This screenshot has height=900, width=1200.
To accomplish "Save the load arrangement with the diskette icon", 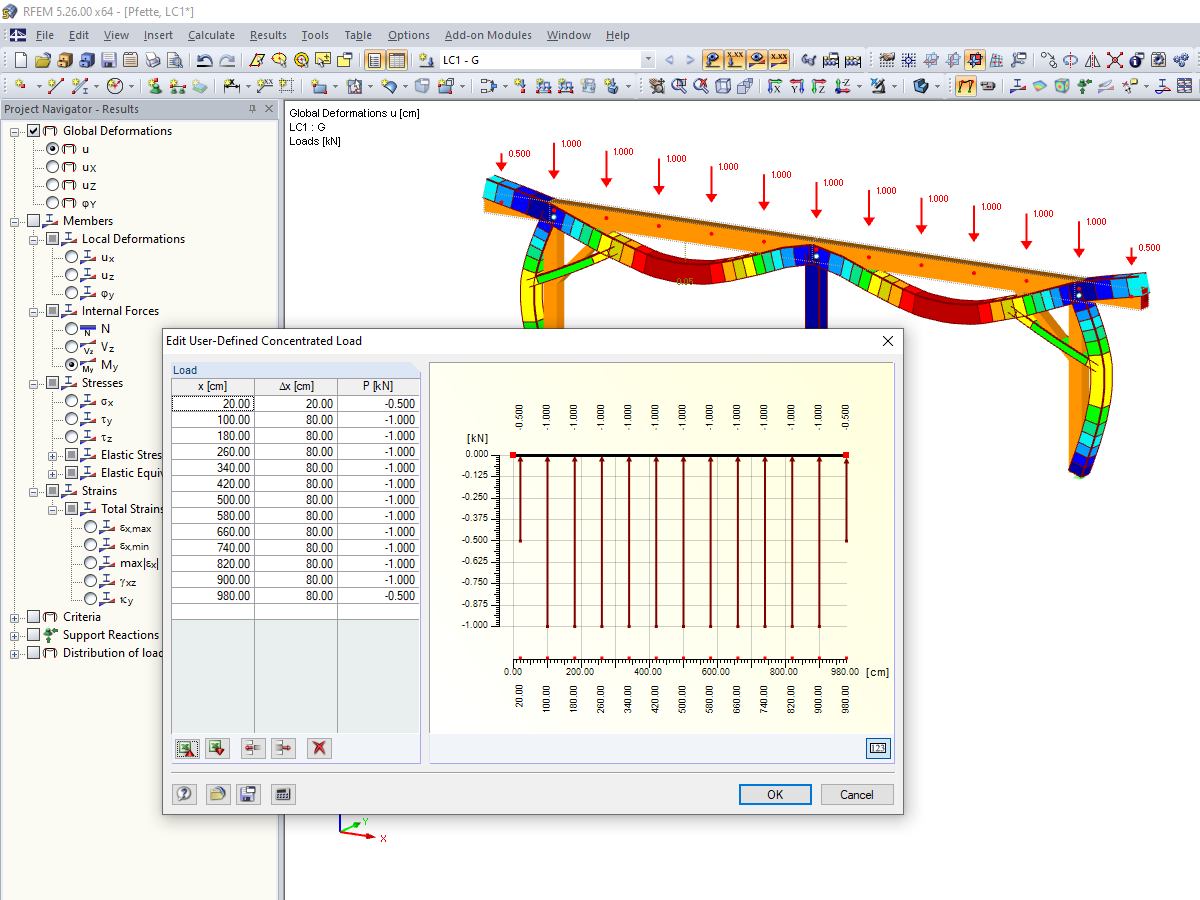I will coord(248,793).
